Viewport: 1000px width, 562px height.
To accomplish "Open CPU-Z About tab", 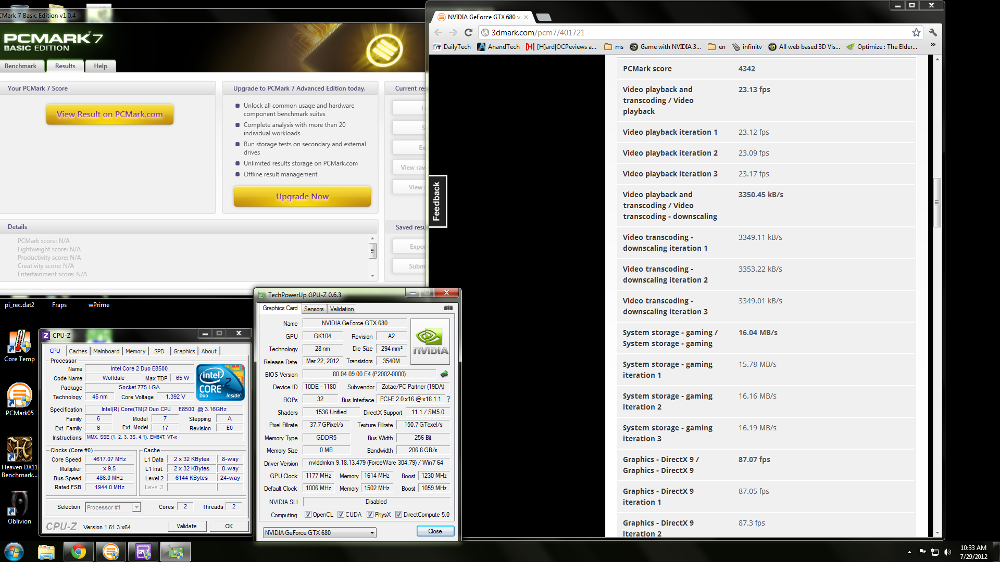I will click(209, 351).
